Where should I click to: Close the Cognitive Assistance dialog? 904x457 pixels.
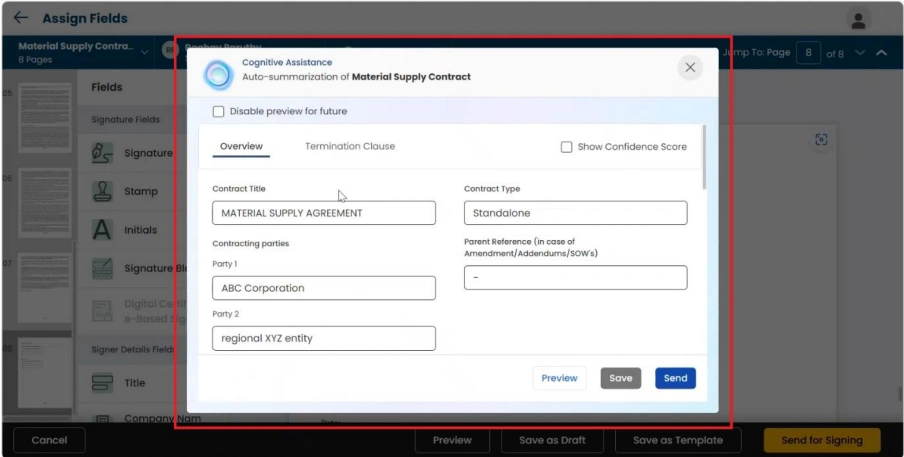coord(690,67)
